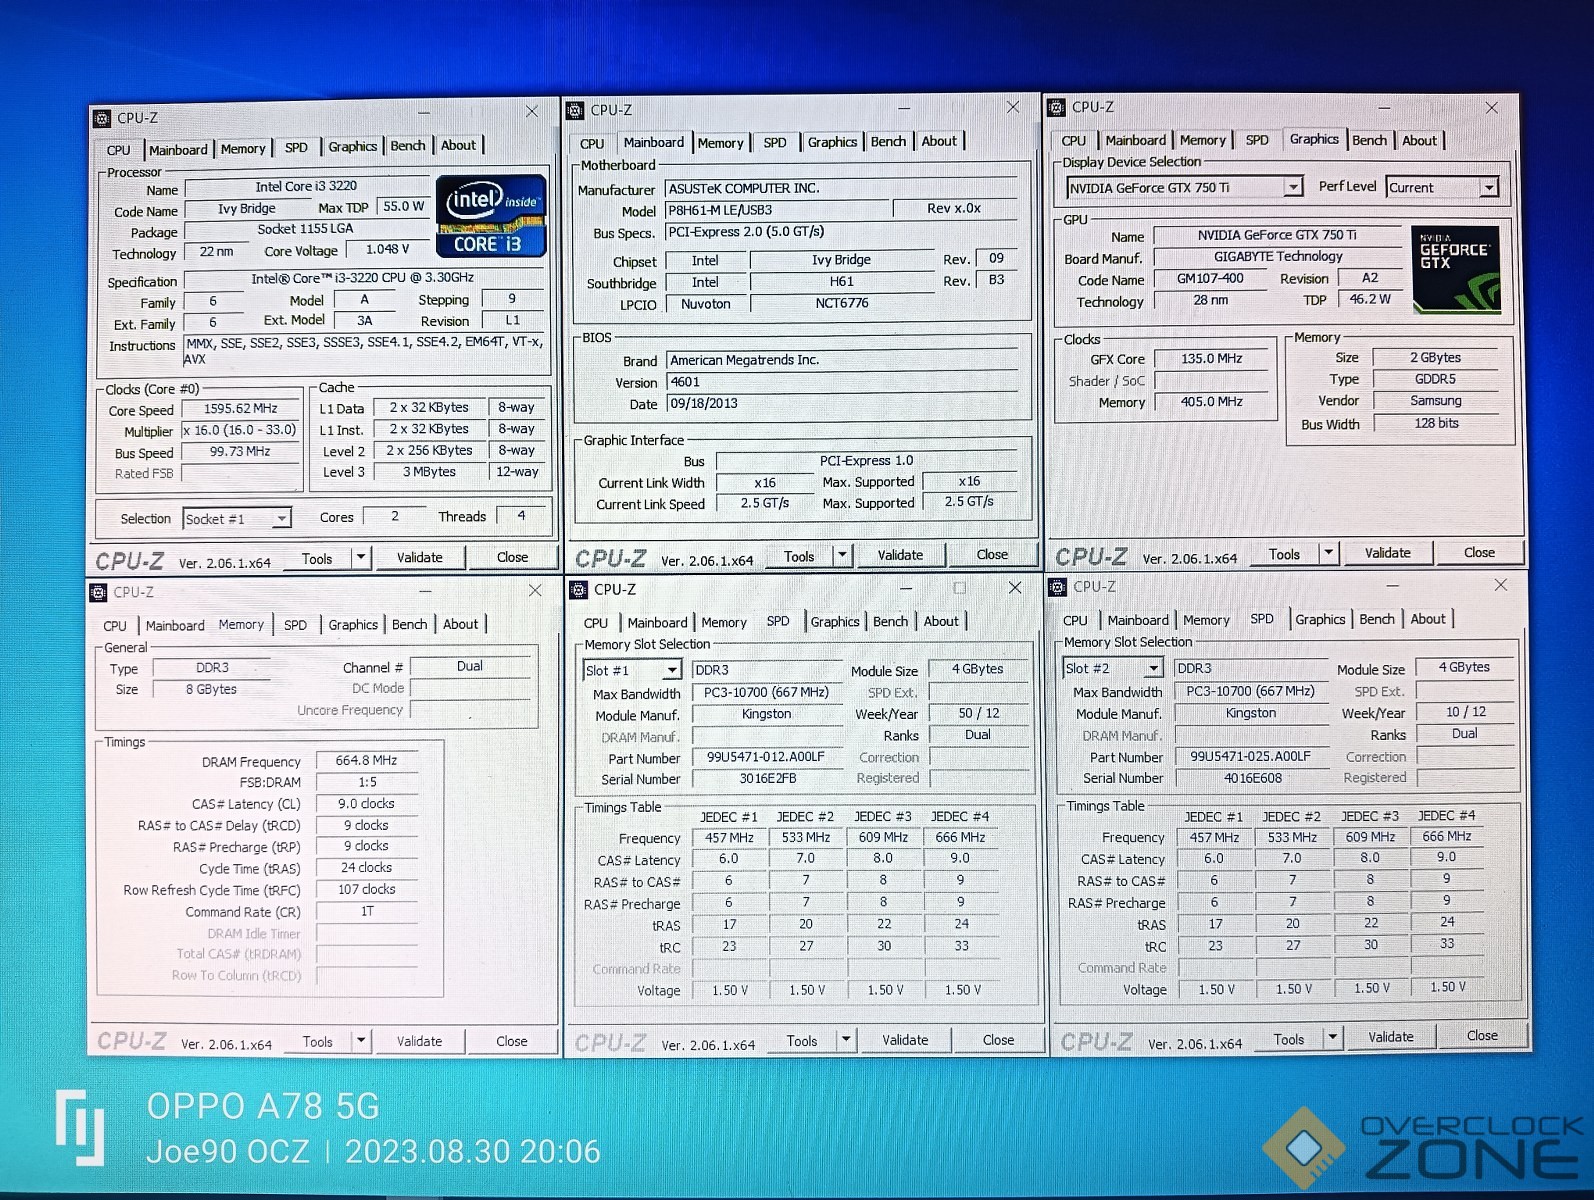1594x1200 pixels.
Task: Click the NVIDIA GeForce GTX logo
Action: pyautogui.click(x=1456, y=270)
